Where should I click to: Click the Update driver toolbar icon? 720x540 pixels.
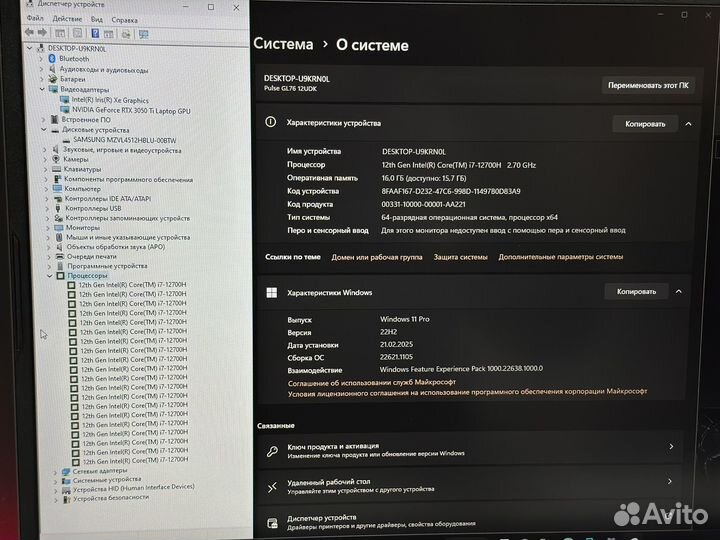[x=126, y=34]
